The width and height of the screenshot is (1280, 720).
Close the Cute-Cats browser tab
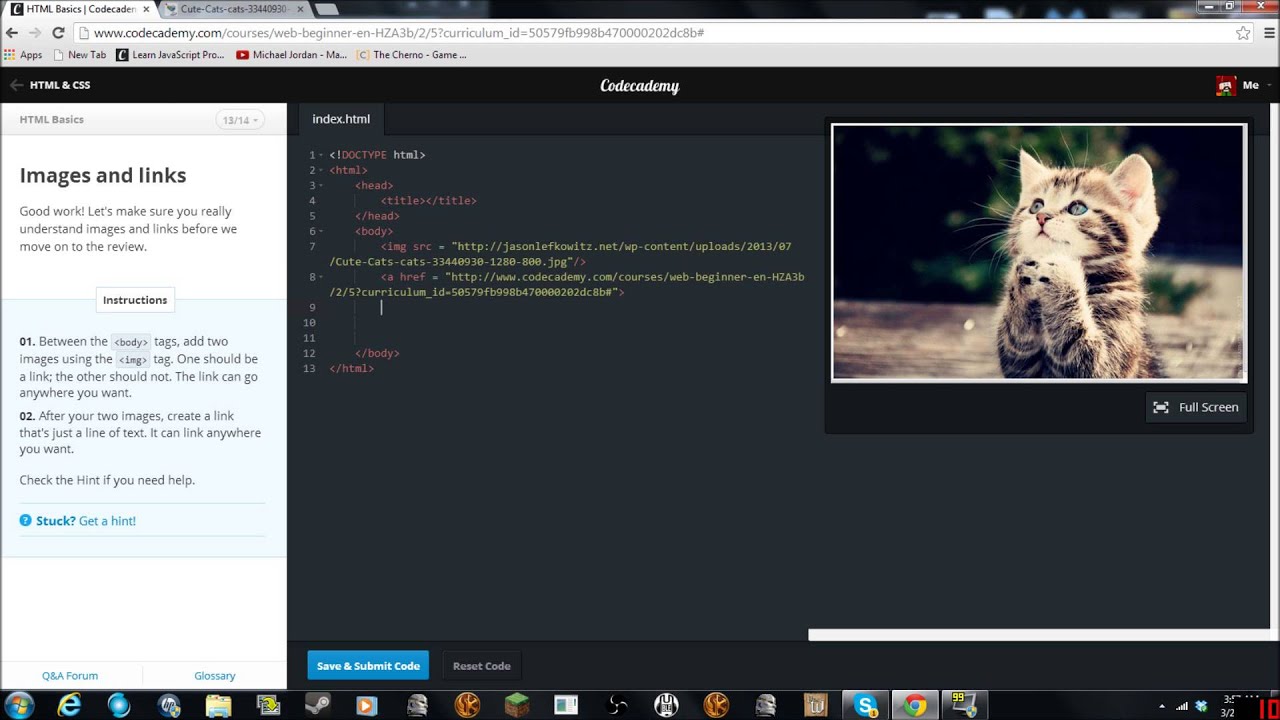(299, 9)
